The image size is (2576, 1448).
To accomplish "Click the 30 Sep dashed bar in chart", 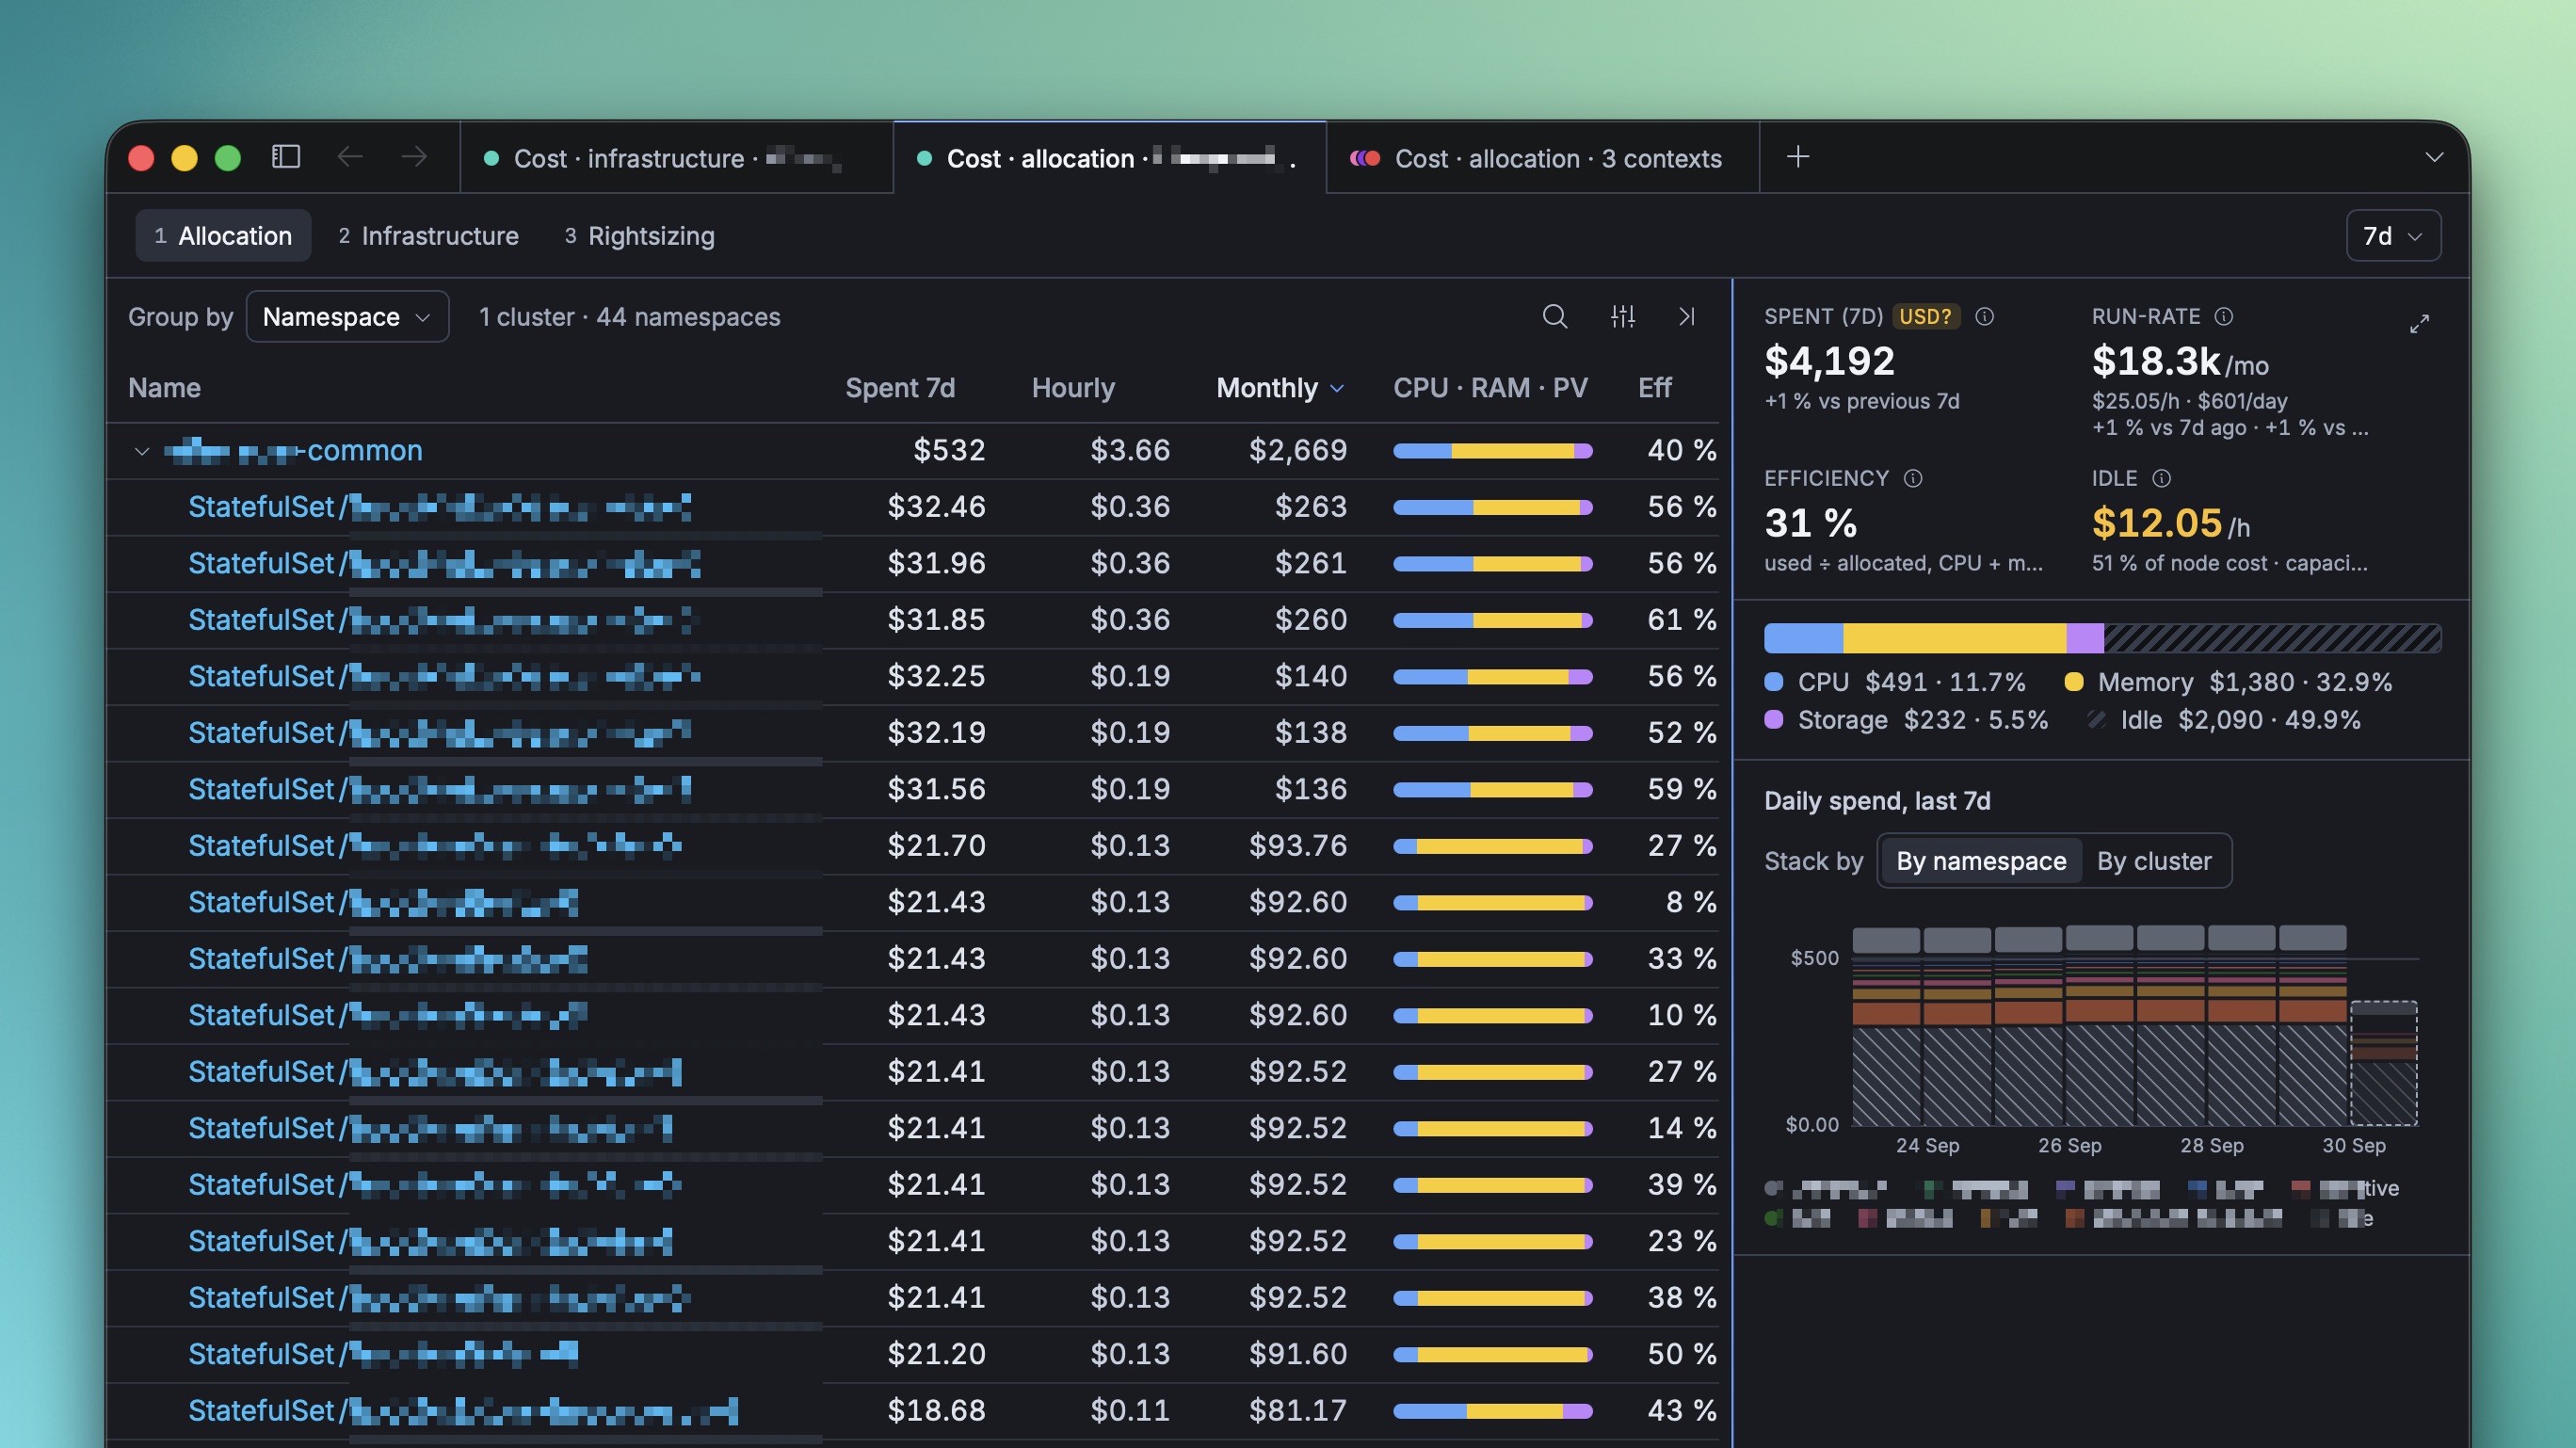I will coord(2383,1063).
